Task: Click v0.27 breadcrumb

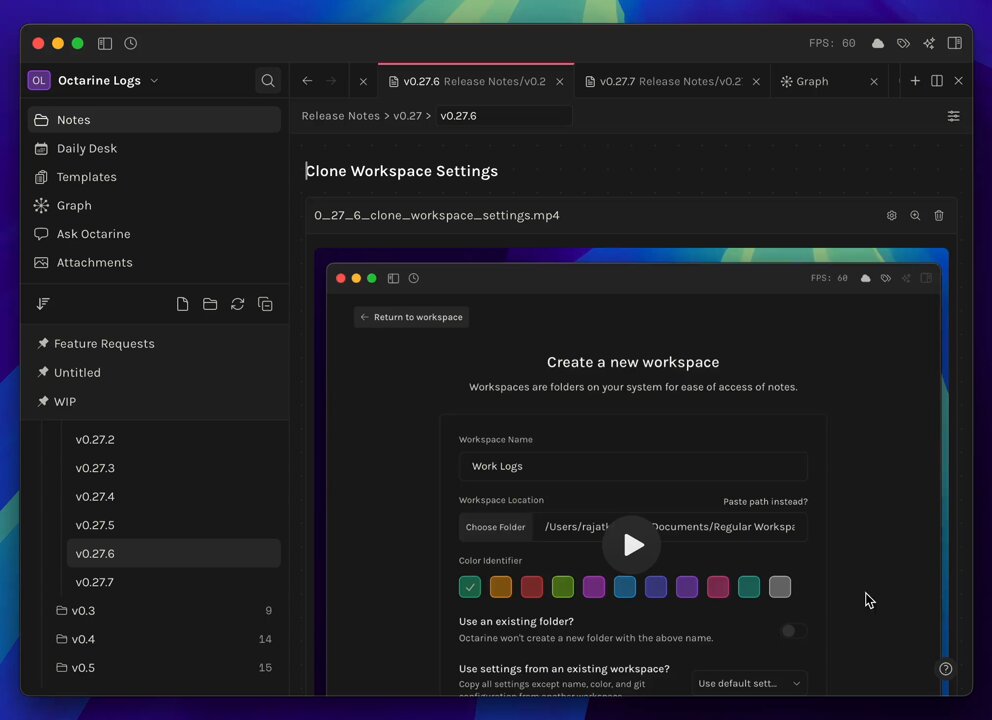Action: coord(407,116)
